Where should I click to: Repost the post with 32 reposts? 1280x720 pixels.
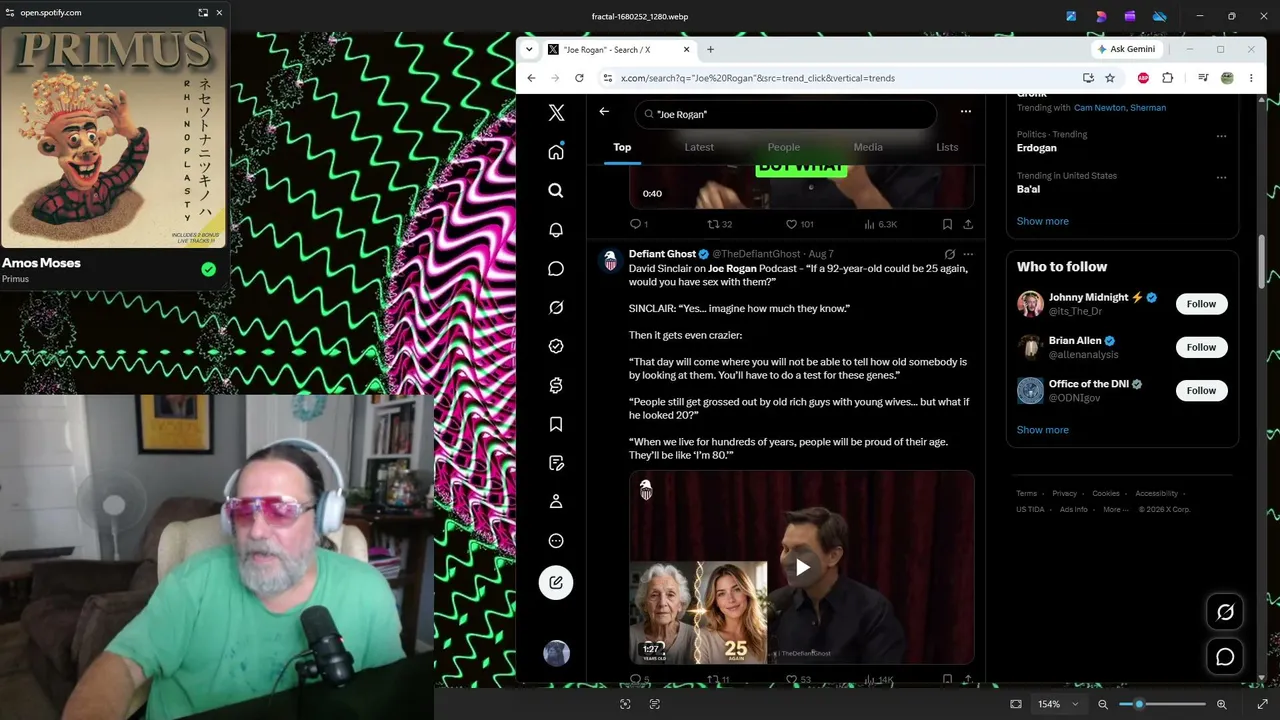pyautogui.click(x=720, y=225)
